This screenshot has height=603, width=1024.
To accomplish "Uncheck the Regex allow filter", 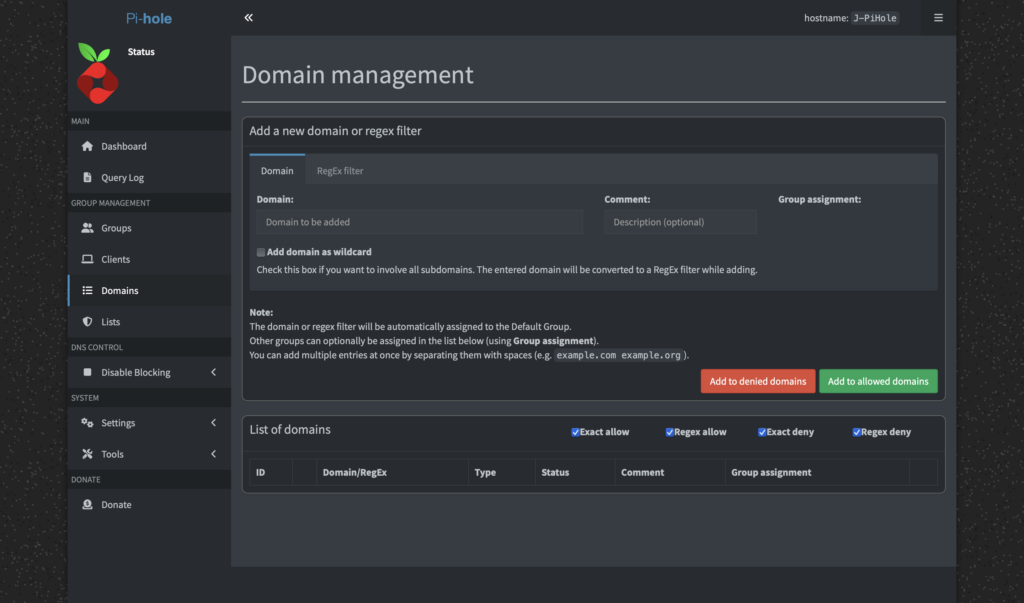I will (669, 433).
